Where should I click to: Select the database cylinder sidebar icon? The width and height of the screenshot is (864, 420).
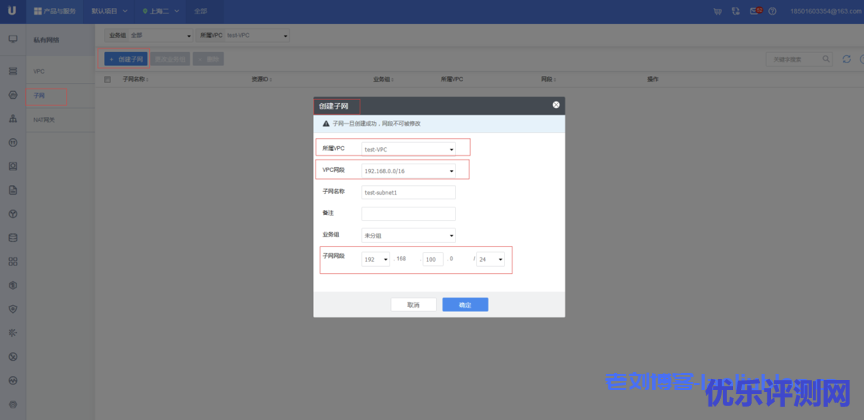pos(13,238)
